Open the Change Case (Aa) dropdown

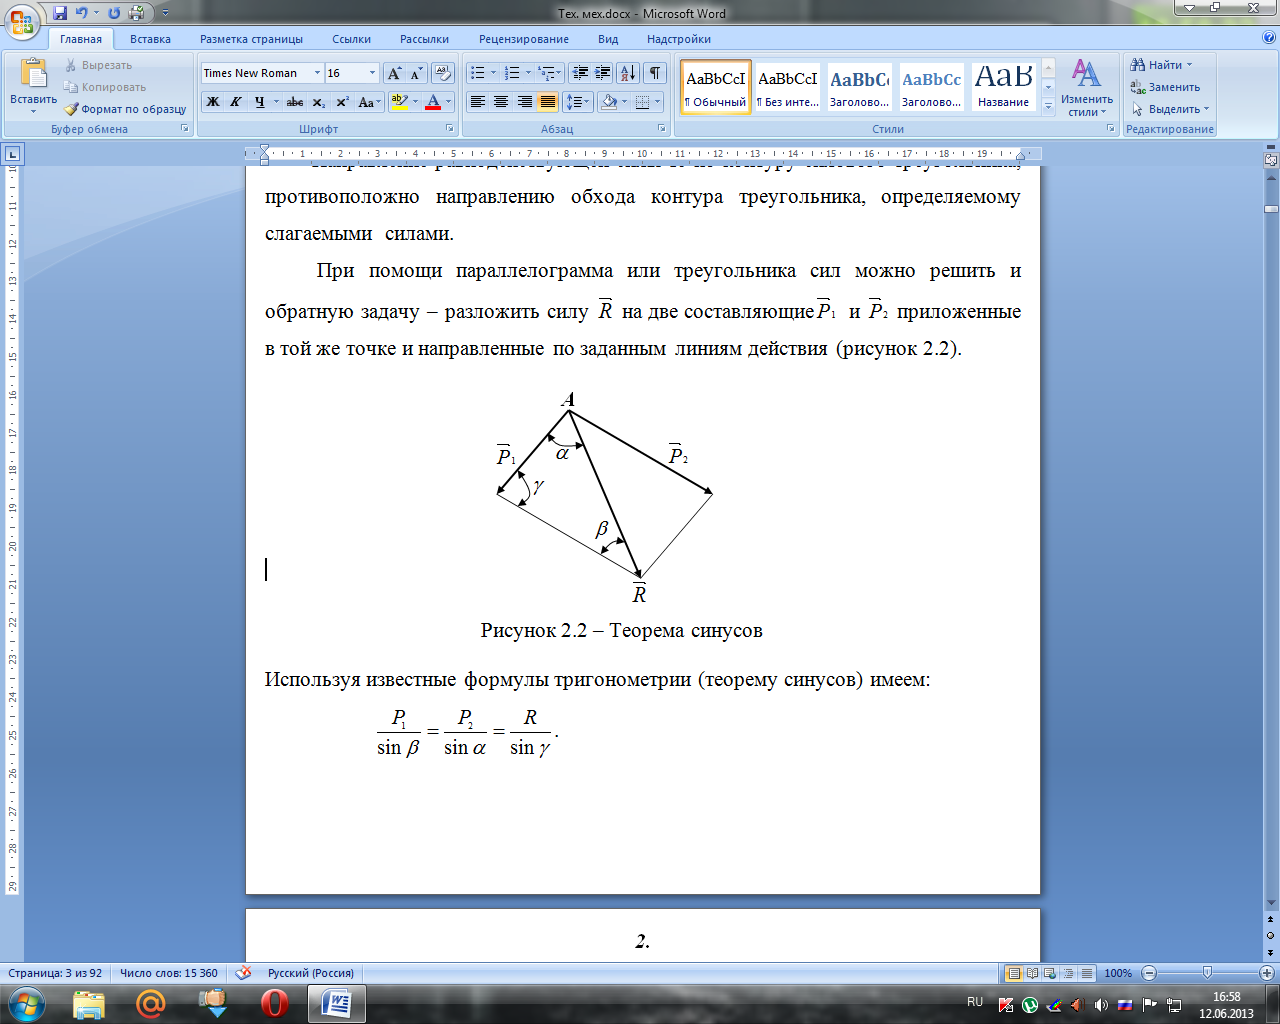[369, 102]
